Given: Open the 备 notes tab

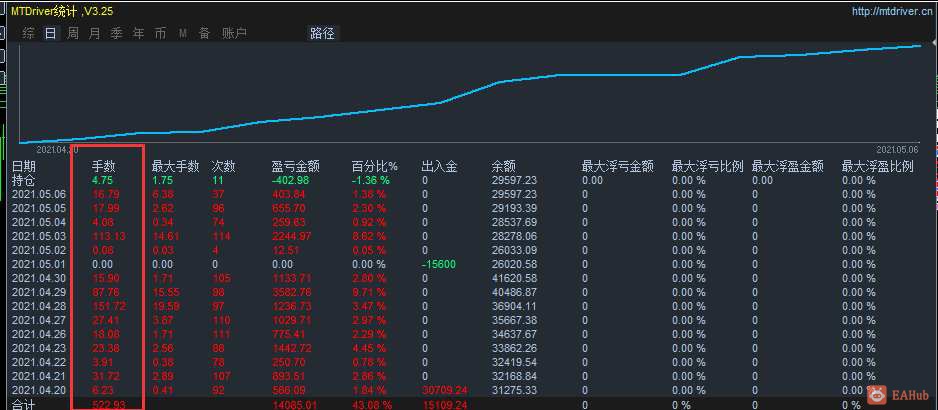Looking at the screenshot, I should click(205, 34).
